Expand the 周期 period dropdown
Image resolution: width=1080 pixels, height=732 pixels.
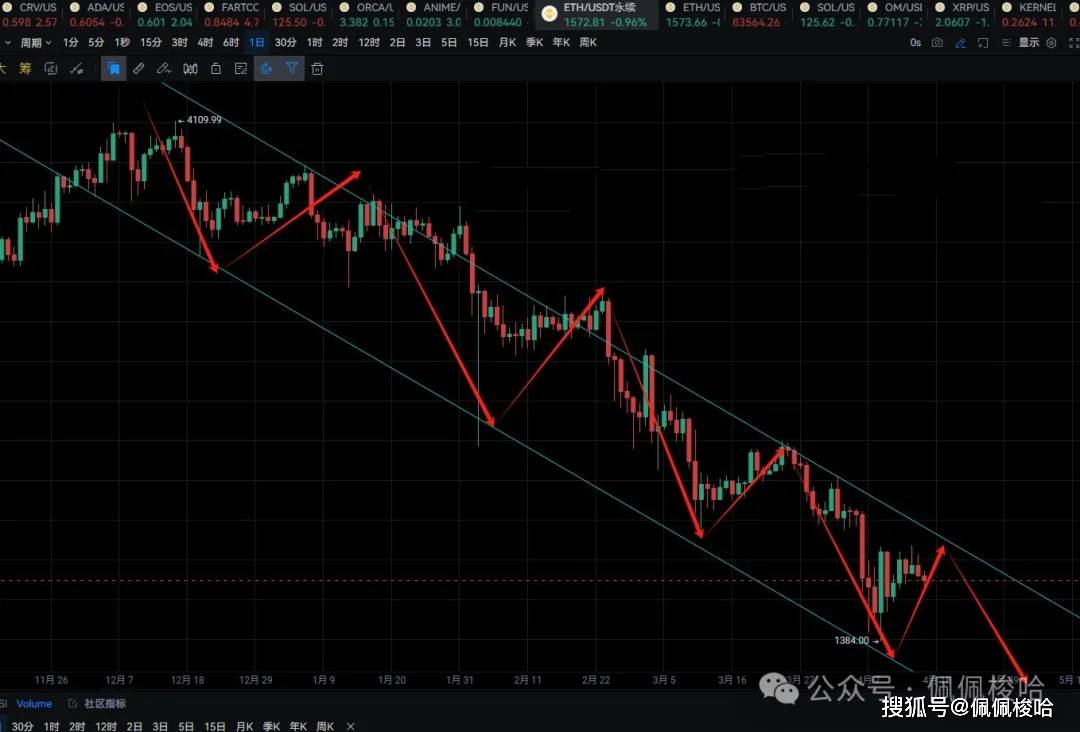(x=36, y=43)
